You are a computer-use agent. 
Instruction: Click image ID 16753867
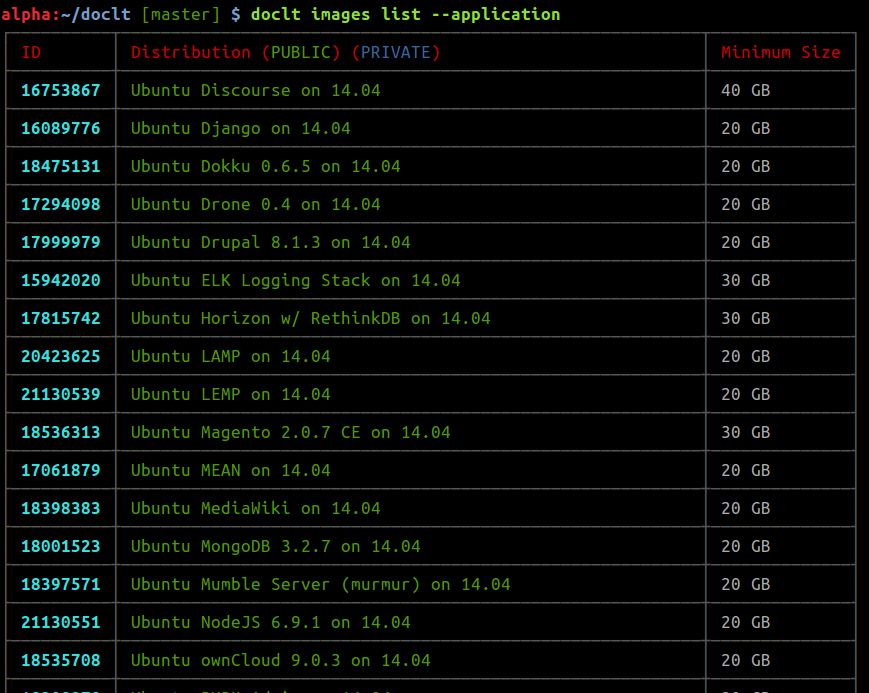58,90
